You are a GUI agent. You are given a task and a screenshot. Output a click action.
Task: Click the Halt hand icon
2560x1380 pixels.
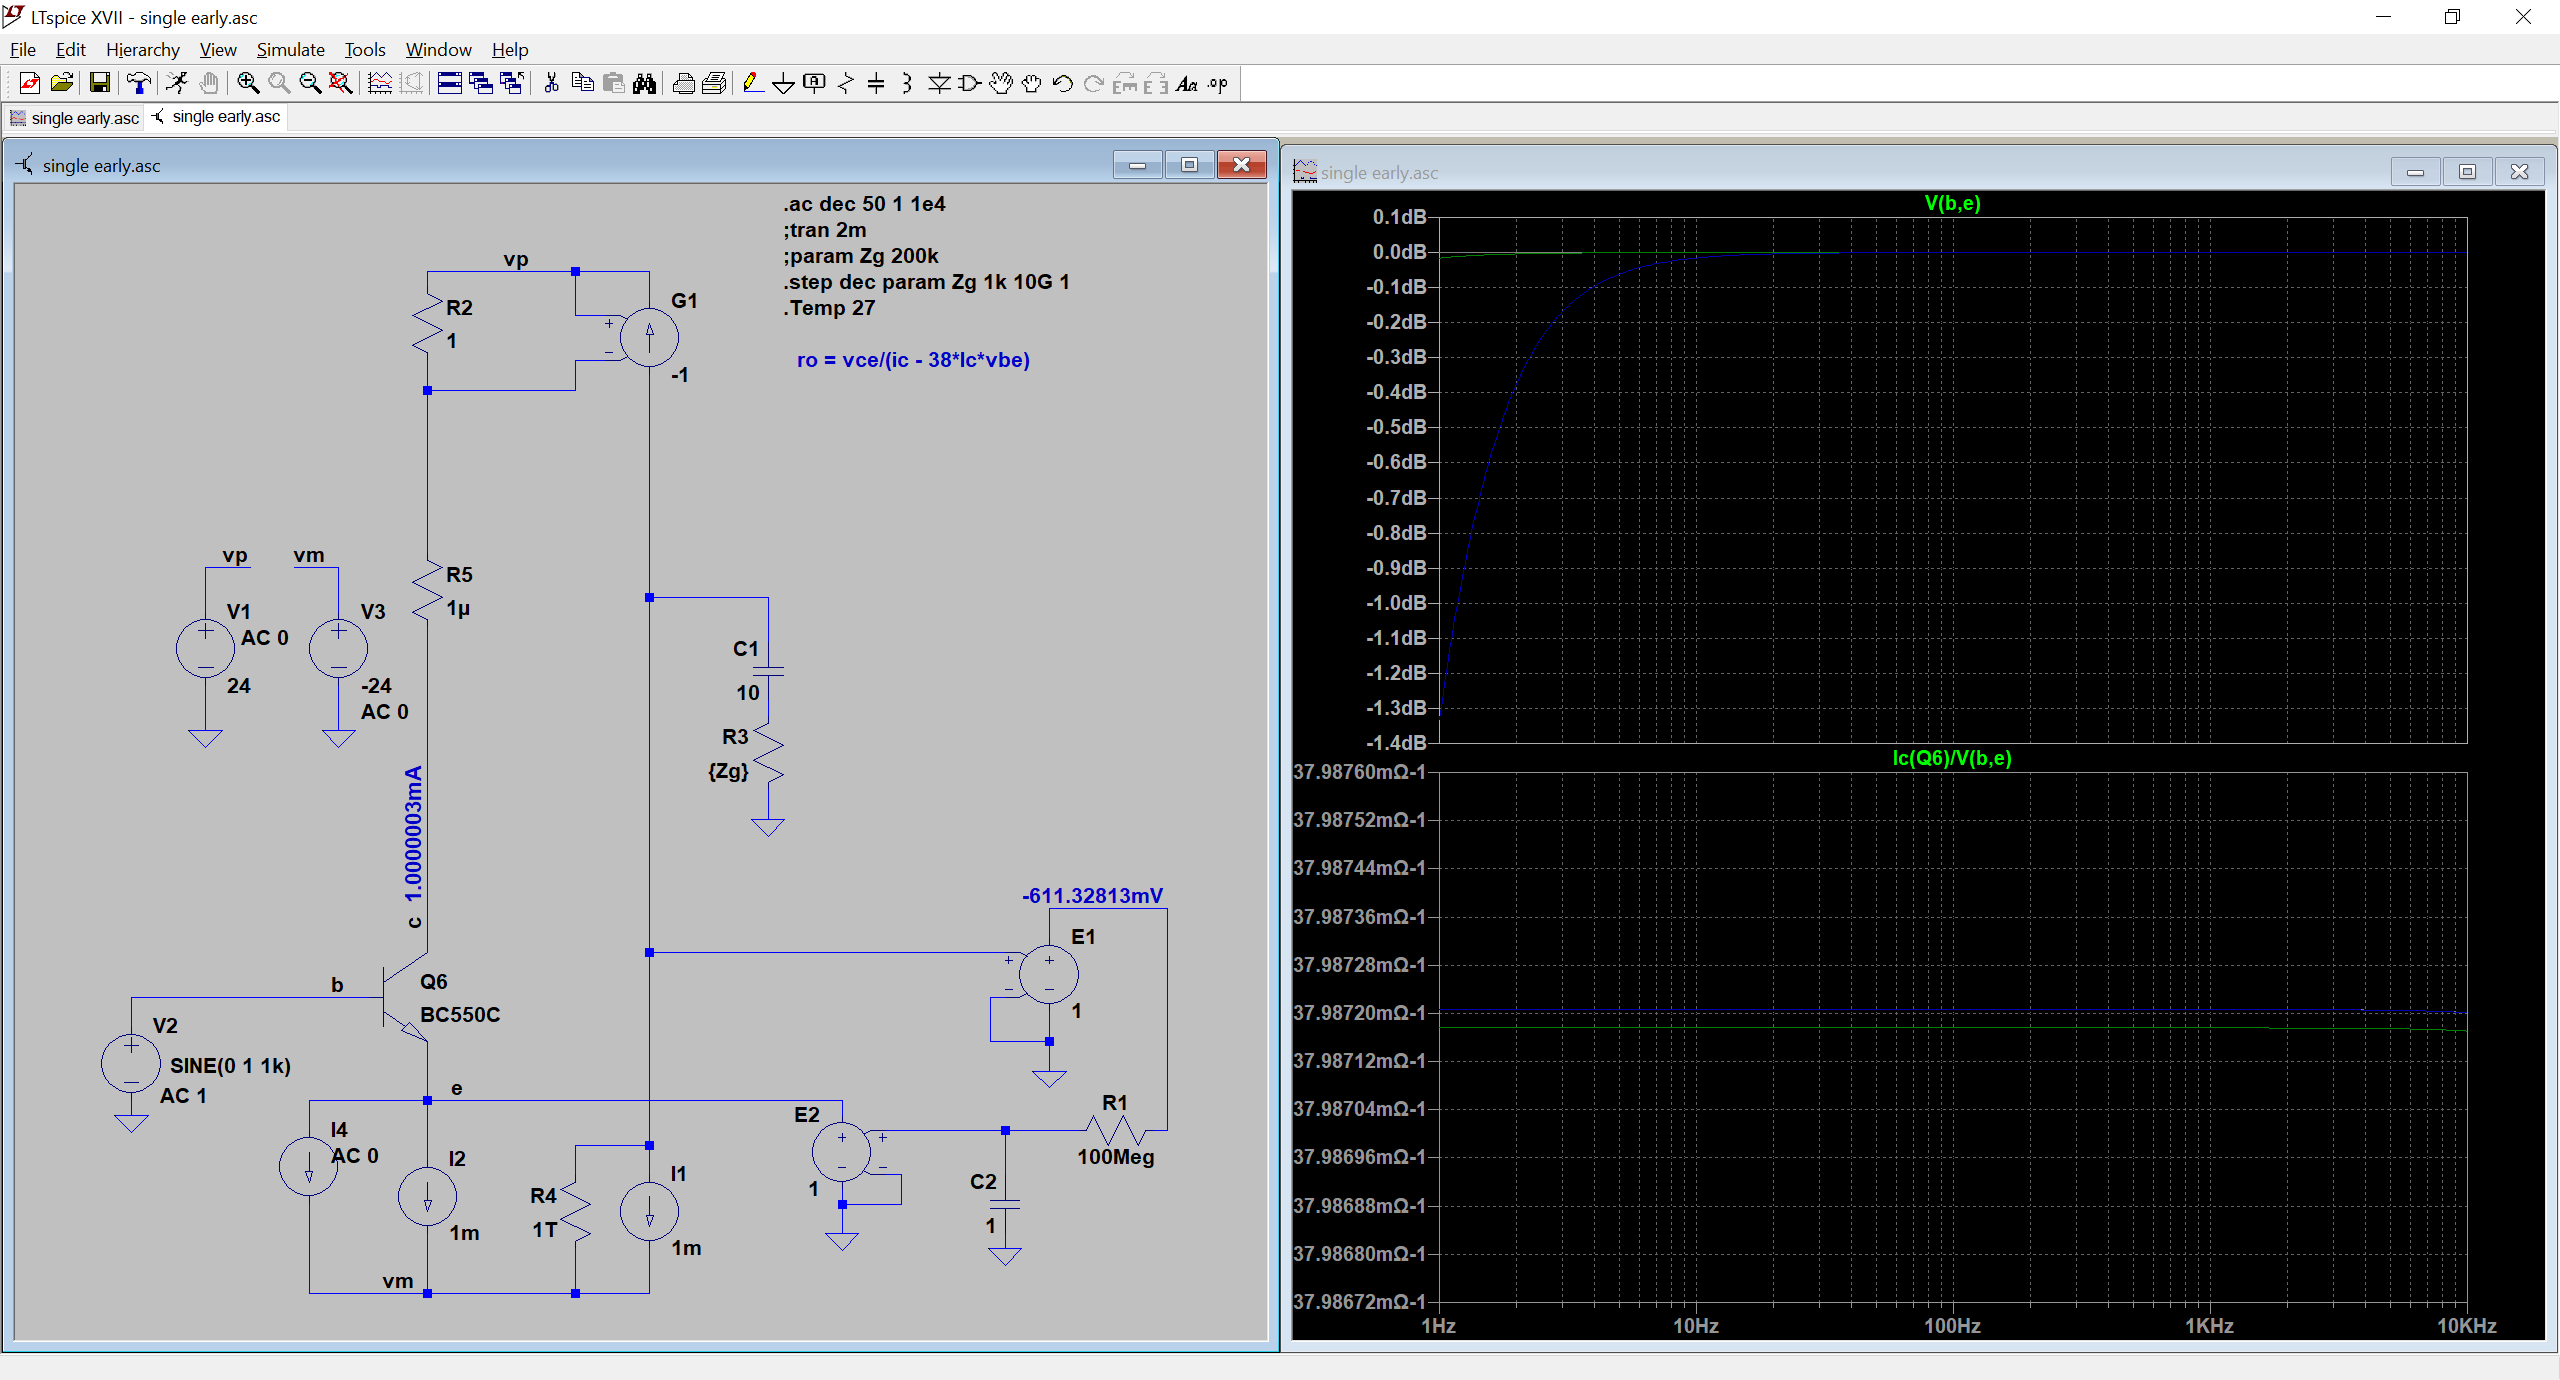(209, 84)
